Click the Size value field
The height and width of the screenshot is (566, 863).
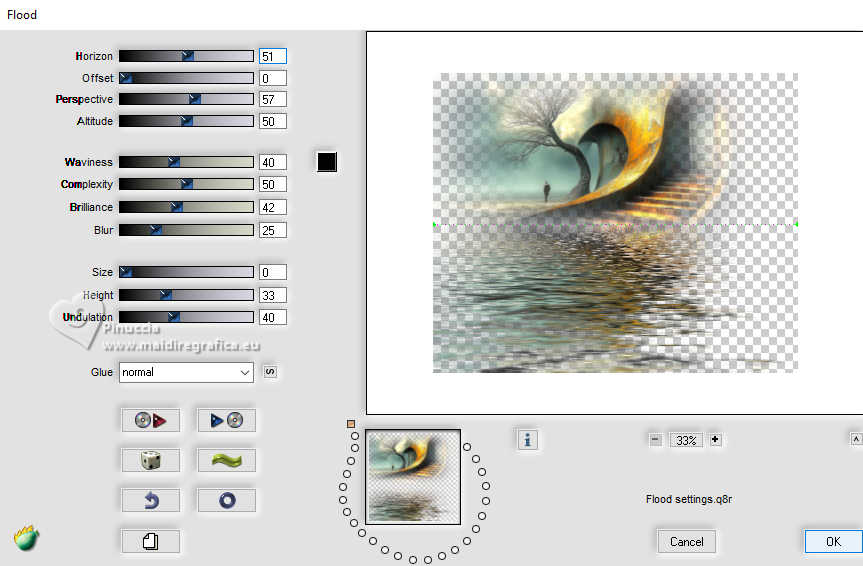coord(272,272)
